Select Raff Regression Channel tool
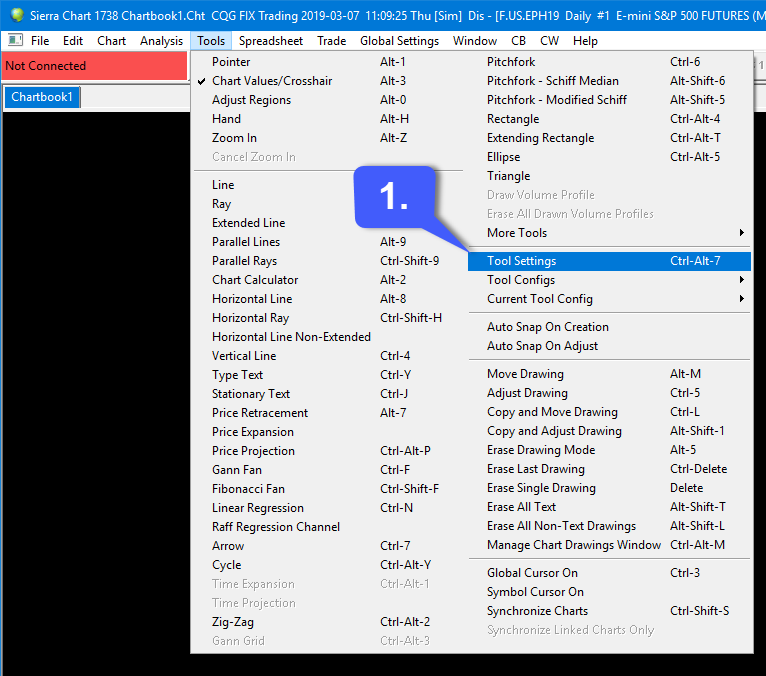The height and width of the screenshot is (676, 766). tap(326, 527)
